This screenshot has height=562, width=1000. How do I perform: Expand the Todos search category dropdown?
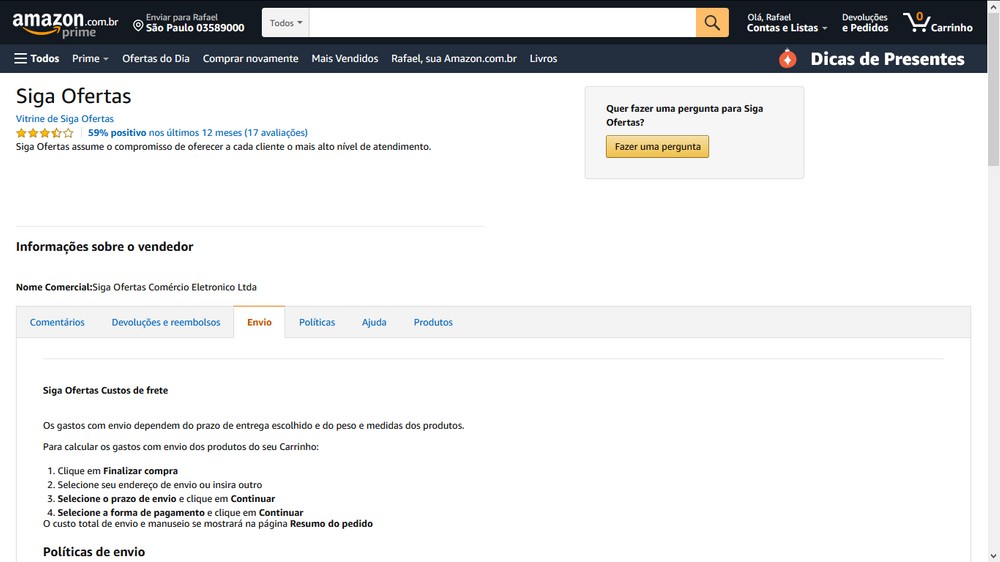[286, 23]
